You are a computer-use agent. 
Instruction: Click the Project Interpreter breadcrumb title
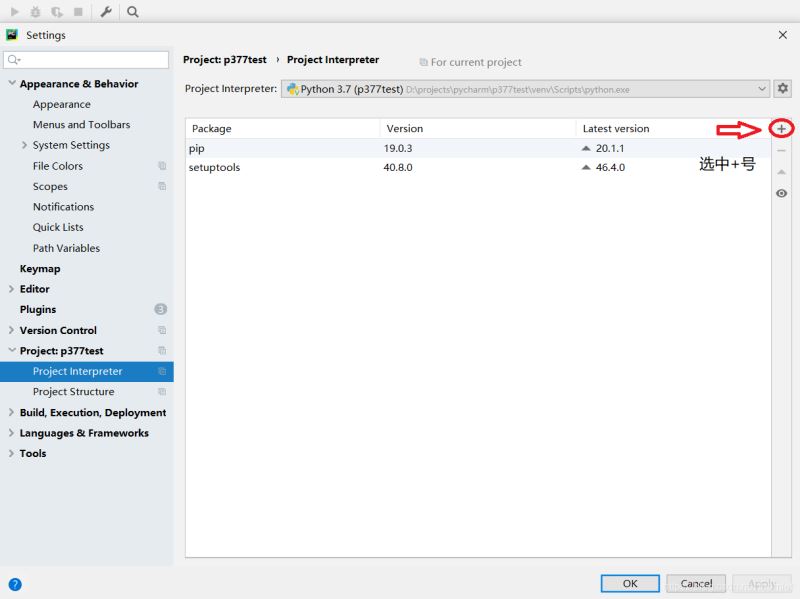click(x=333, y=60)
